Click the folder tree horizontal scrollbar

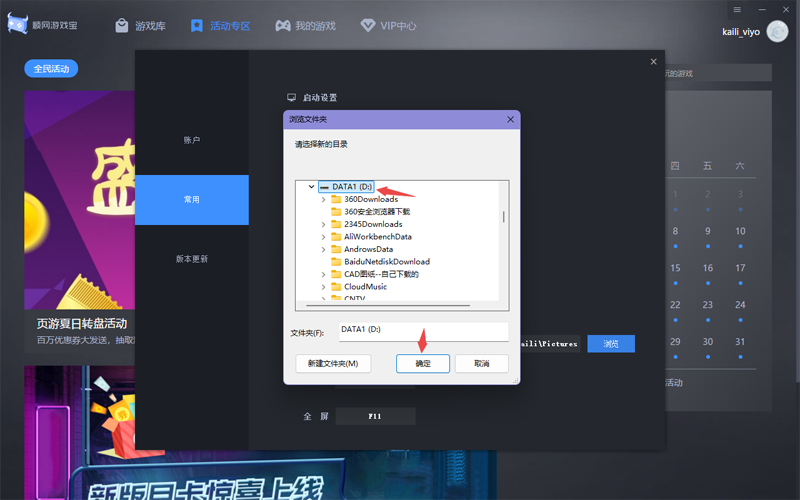[x=388, y=305]
